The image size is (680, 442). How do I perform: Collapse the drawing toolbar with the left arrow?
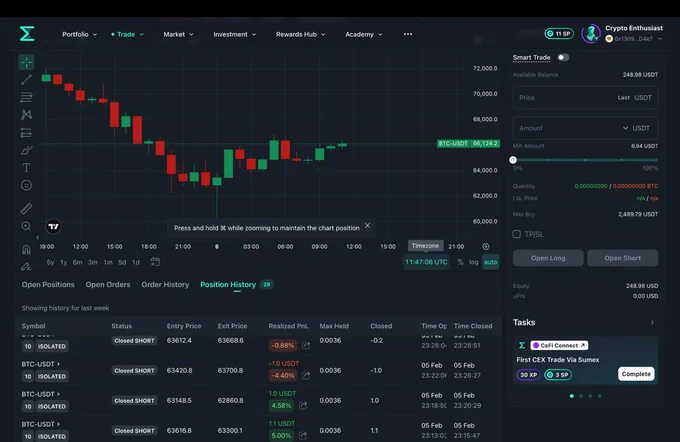click(x=38, y=238)
